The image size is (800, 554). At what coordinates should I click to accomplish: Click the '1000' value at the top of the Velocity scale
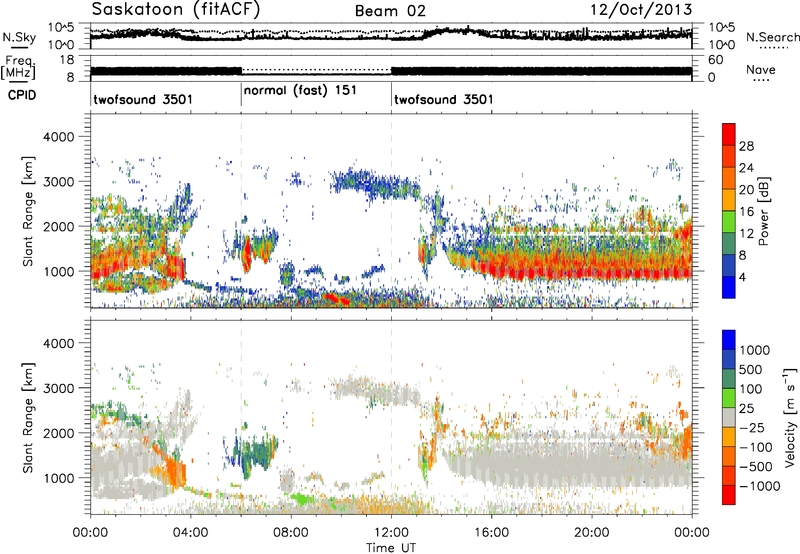[755, 350]
